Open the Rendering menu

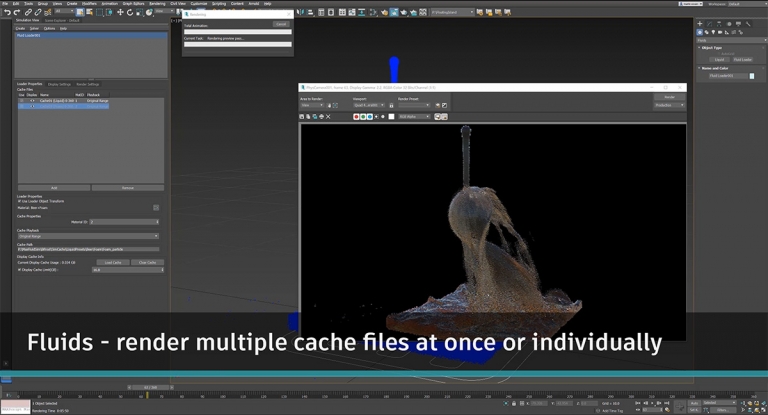pos(157,4)
